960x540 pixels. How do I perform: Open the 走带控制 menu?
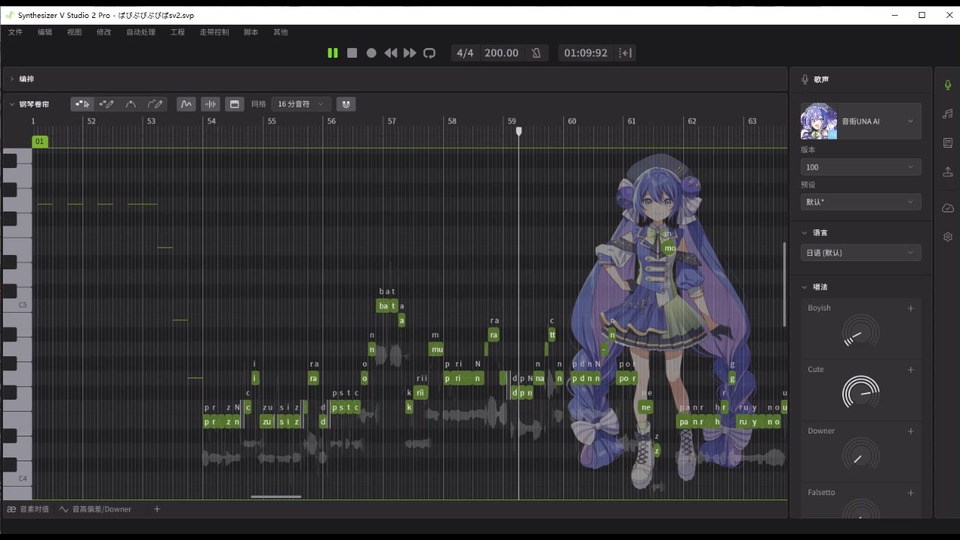coord(214,32)
